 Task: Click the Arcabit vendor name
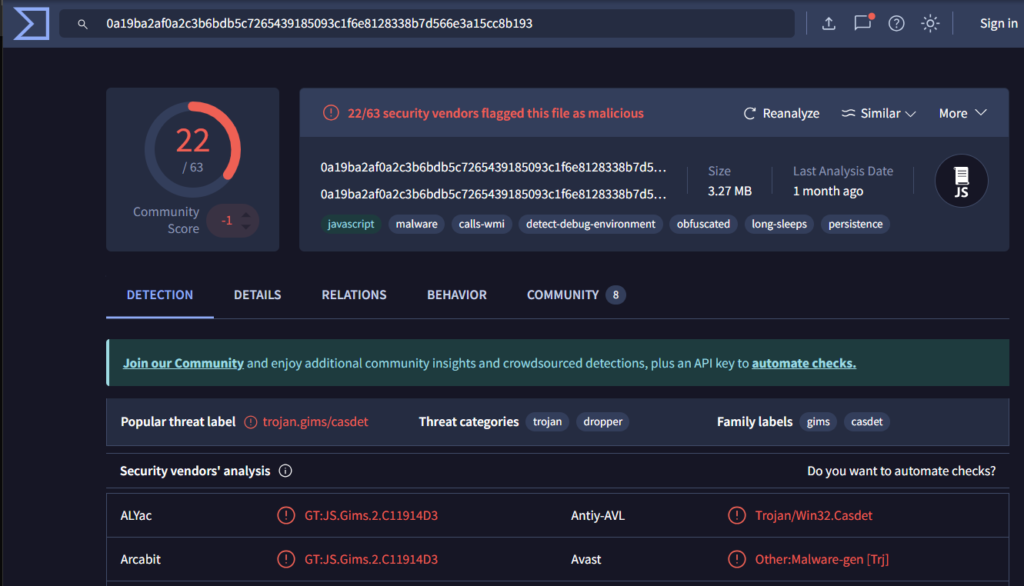coord(140,559)
